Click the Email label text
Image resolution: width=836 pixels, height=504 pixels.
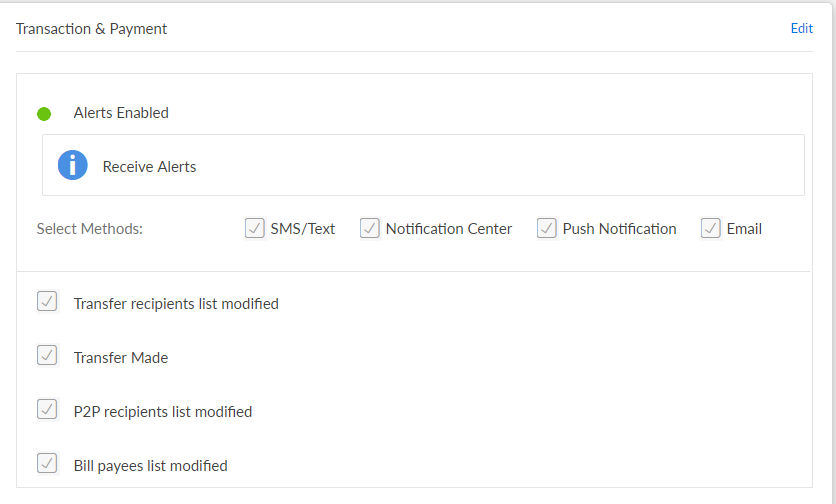(x=744, y=229)
